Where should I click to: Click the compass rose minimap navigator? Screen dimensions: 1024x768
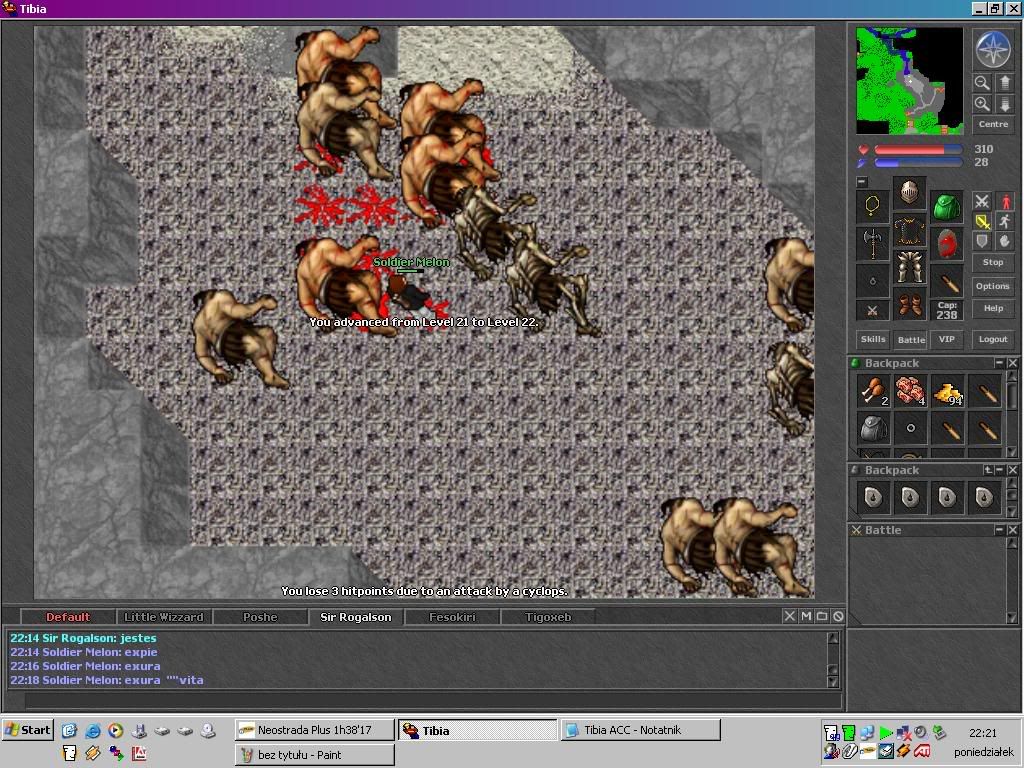click(993, 50)
